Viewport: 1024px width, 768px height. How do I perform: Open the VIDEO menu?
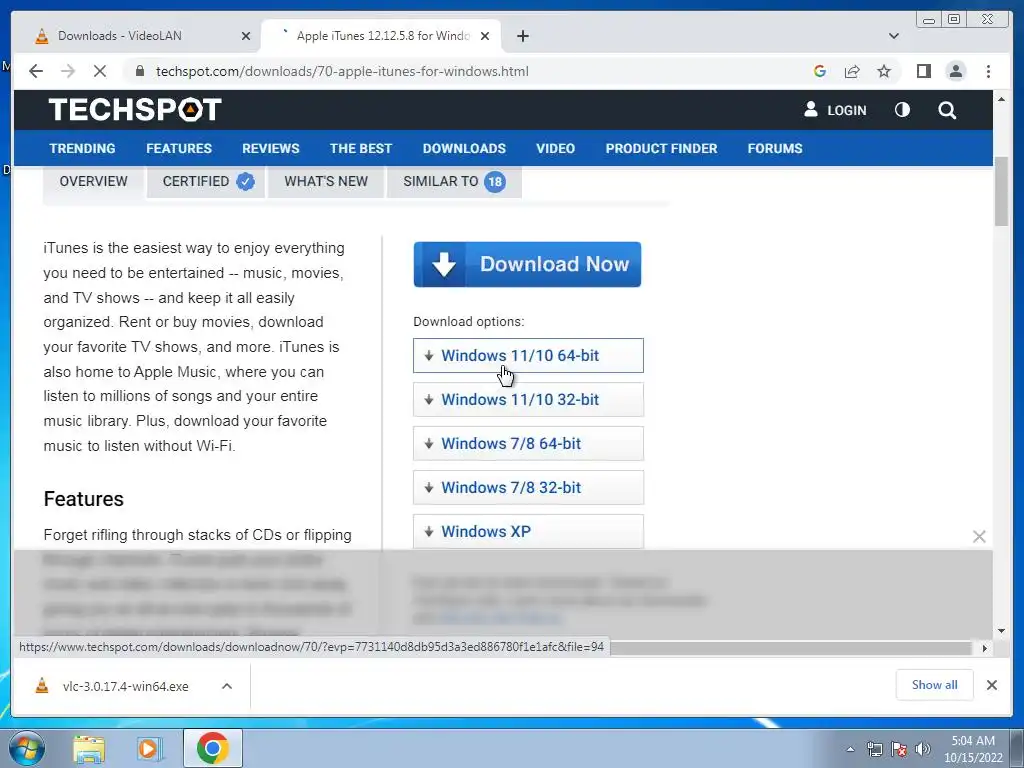point(555,148)
